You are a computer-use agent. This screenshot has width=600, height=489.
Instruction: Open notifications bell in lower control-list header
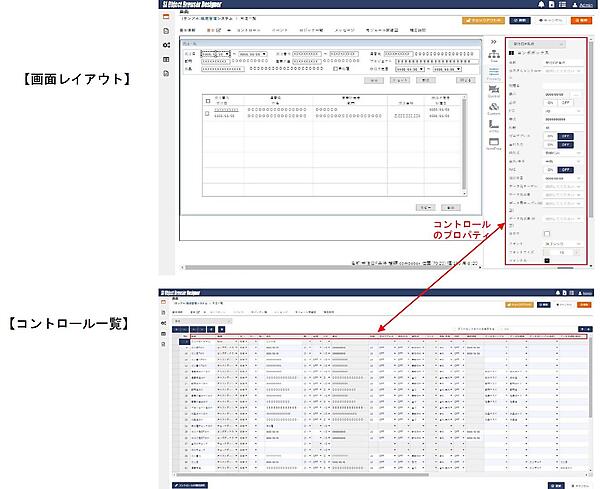point(558,293)
